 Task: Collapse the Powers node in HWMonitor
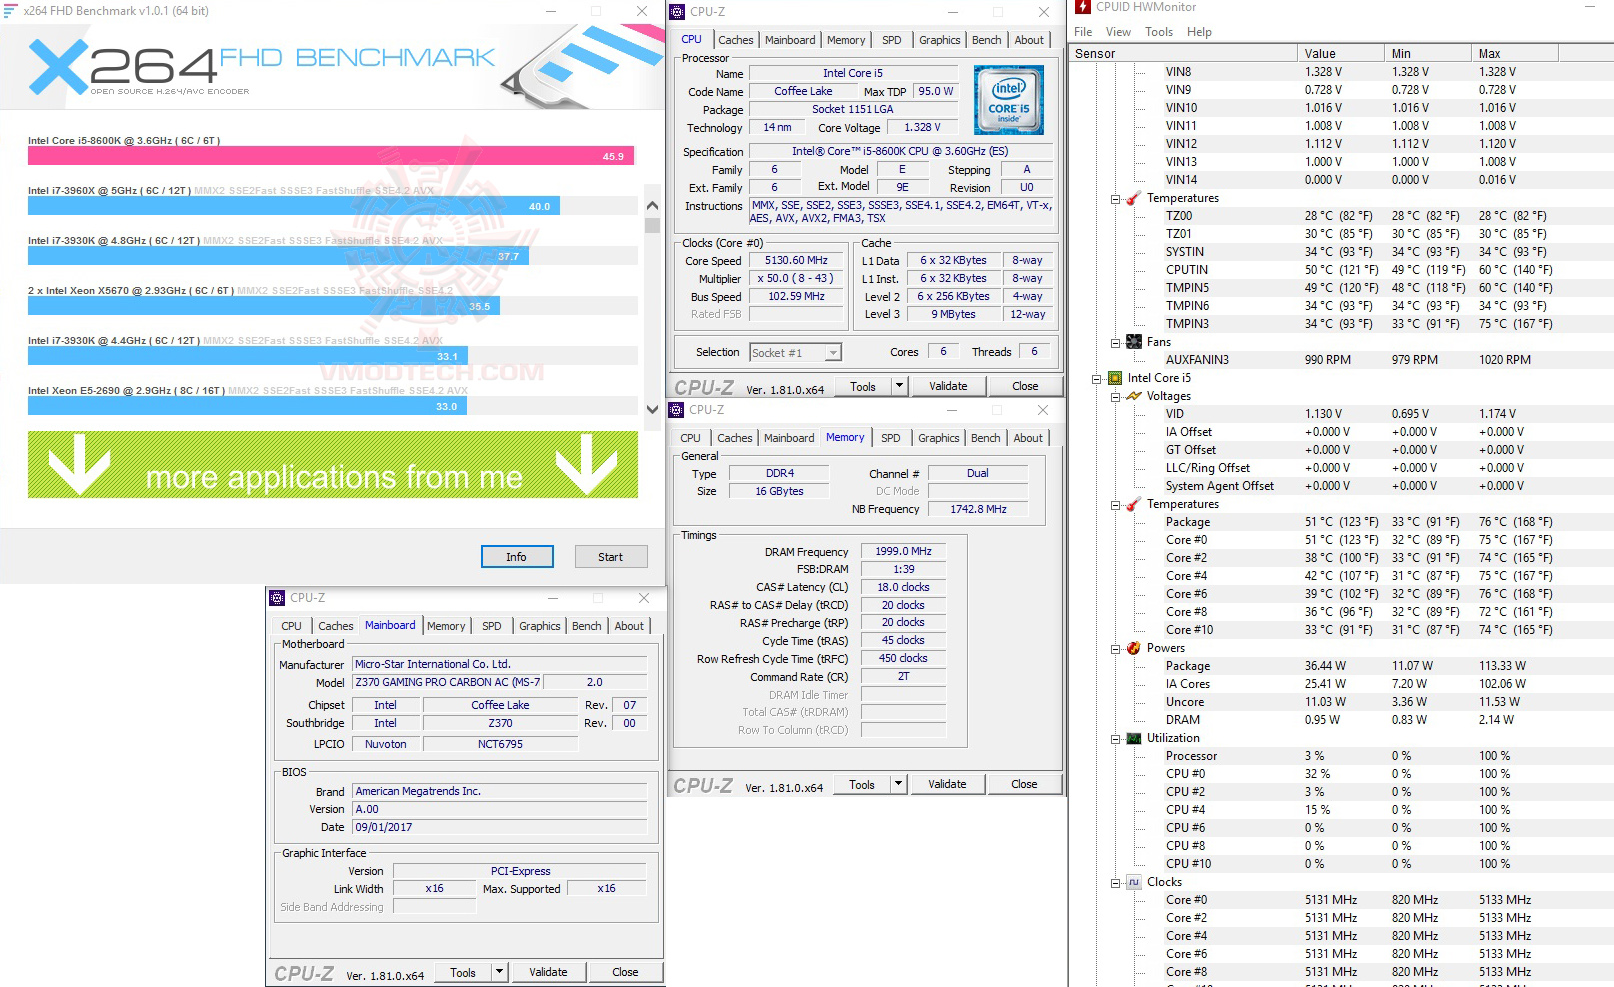point(1115,649)
